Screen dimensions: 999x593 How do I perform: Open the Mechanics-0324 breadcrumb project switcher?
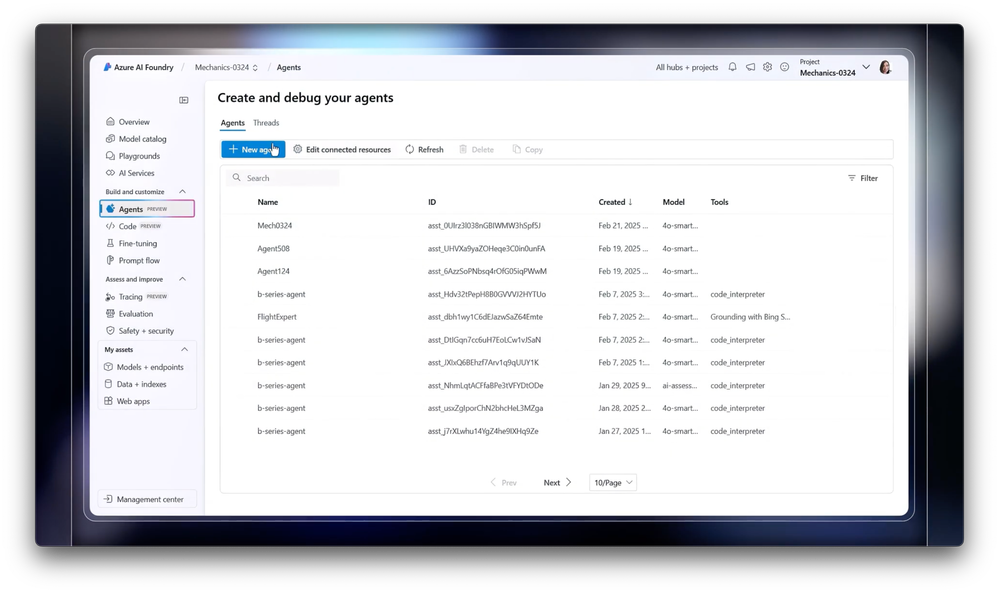[x=226, y=67]
